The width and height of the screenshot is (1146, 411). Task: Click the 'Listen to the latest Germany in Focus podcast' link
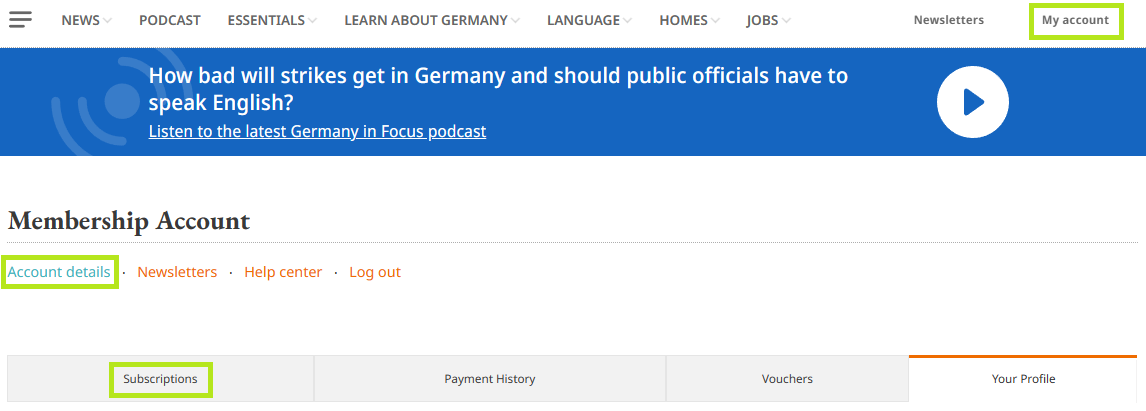pyautogui.click(x=317, y=131)
